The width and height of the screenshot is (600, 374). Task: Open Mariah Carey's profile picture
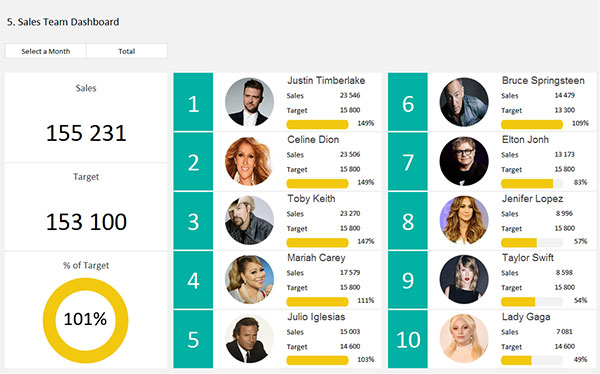pos(249,279)
